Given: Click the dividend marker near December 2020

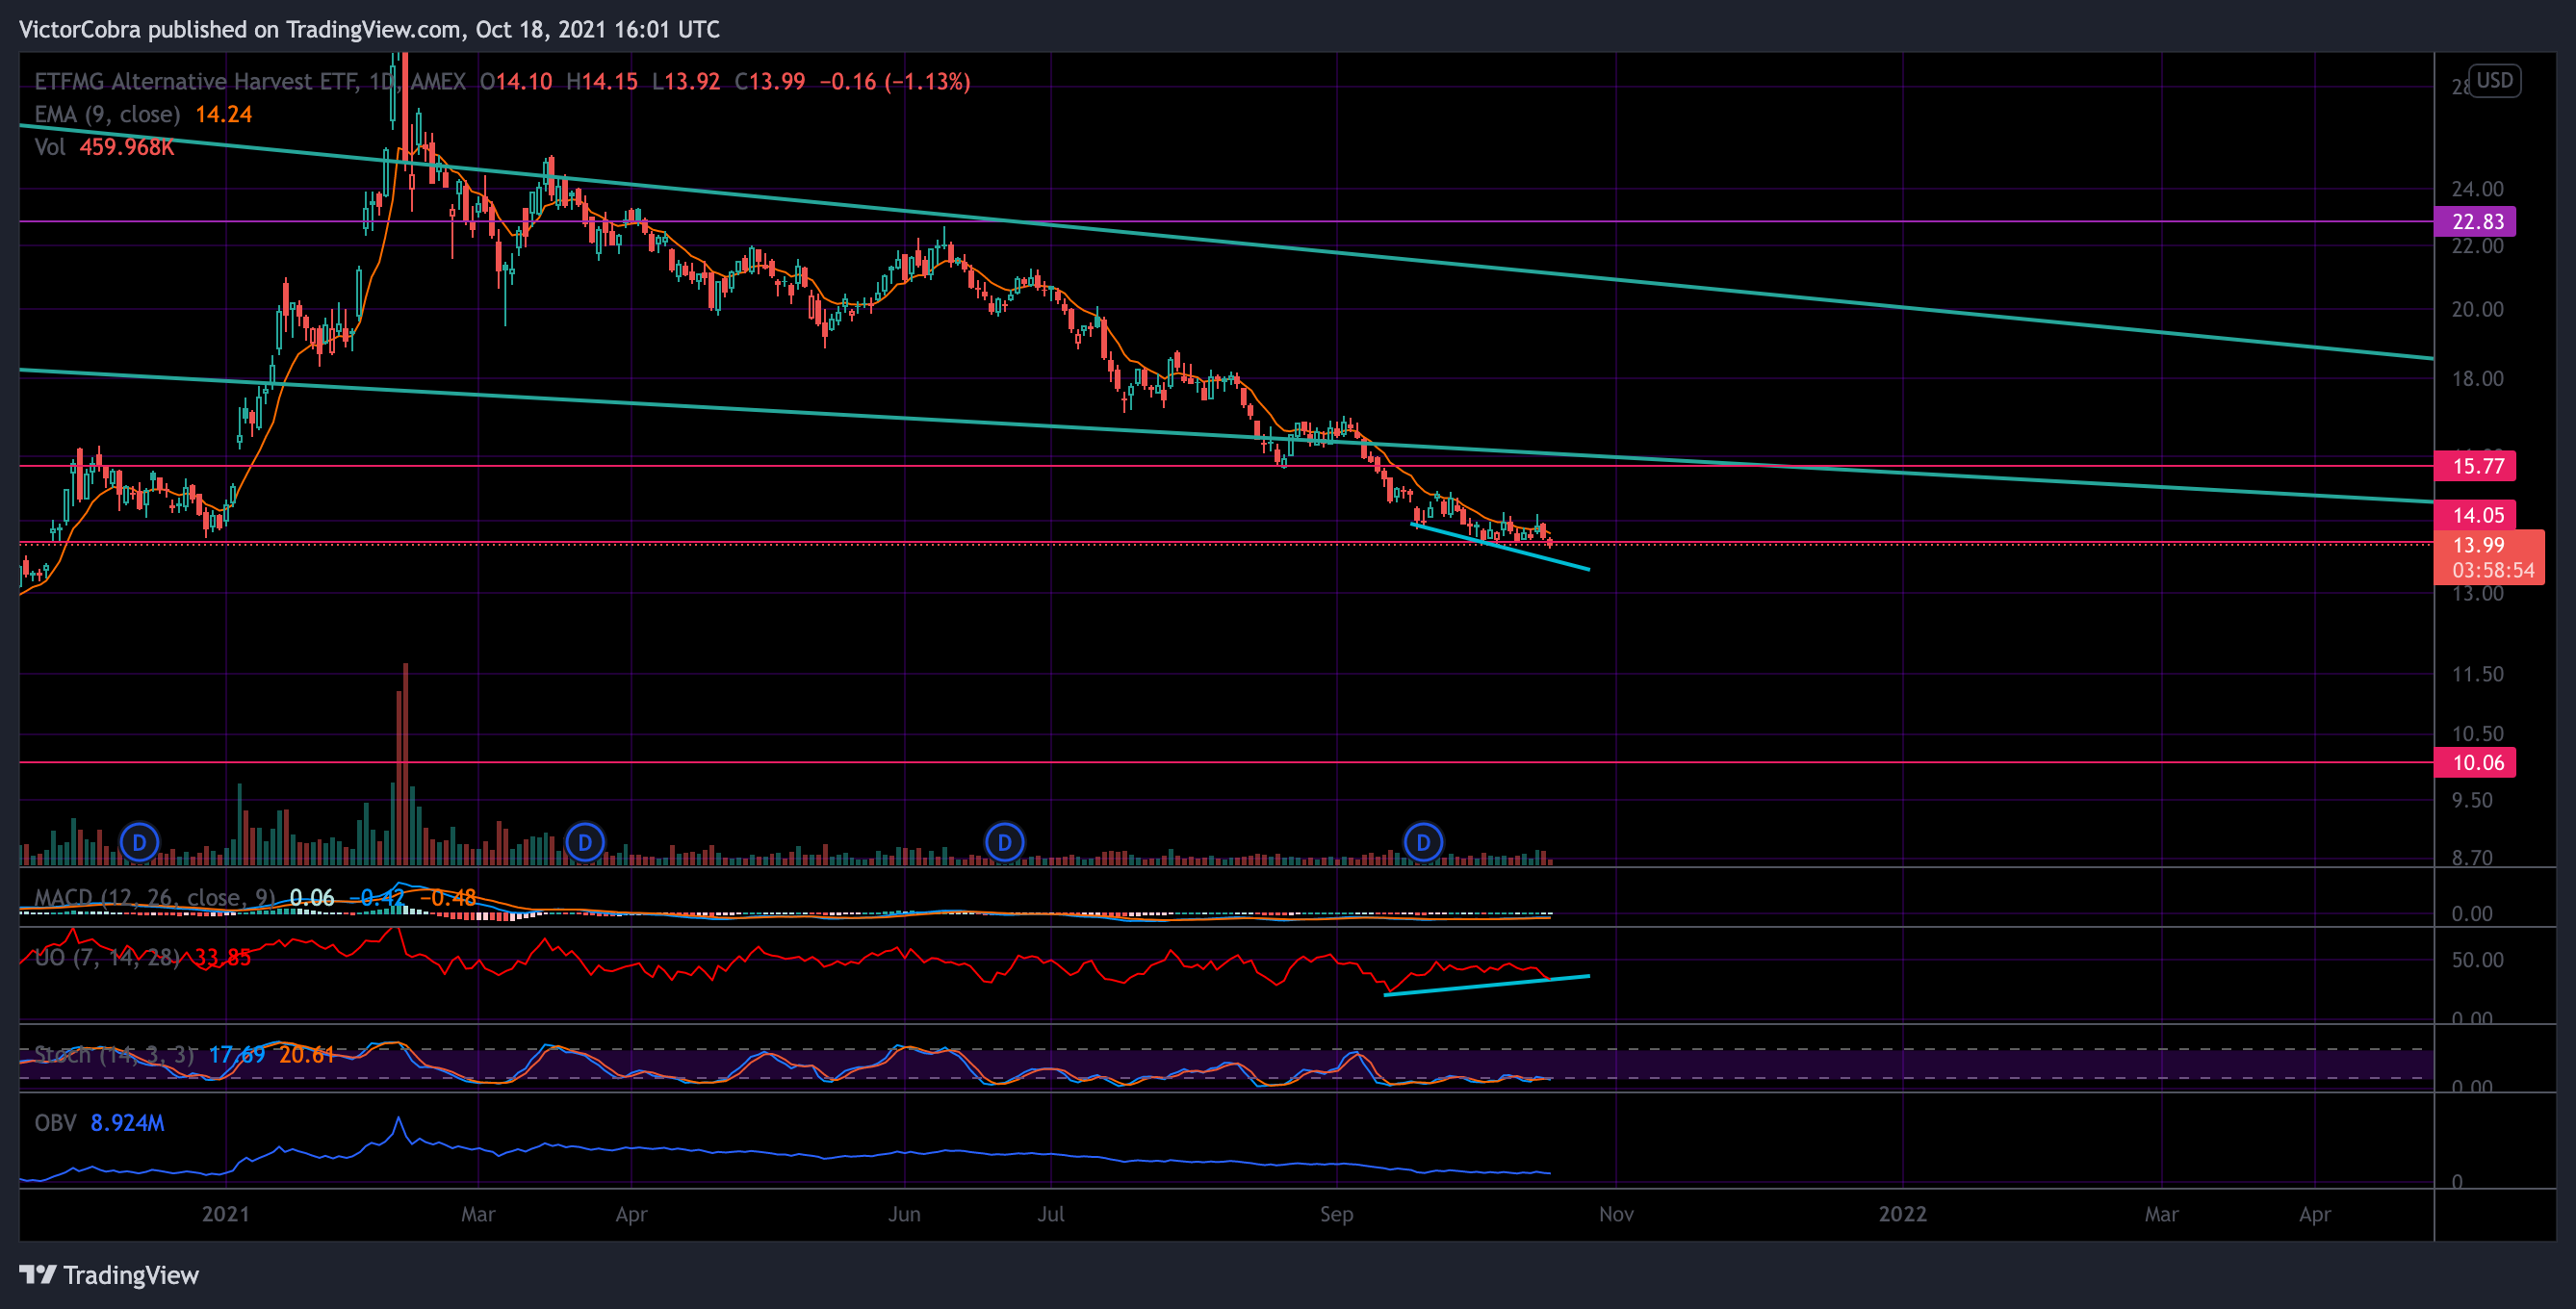Looking at the screenshot, I should click(x=139, y=843).
